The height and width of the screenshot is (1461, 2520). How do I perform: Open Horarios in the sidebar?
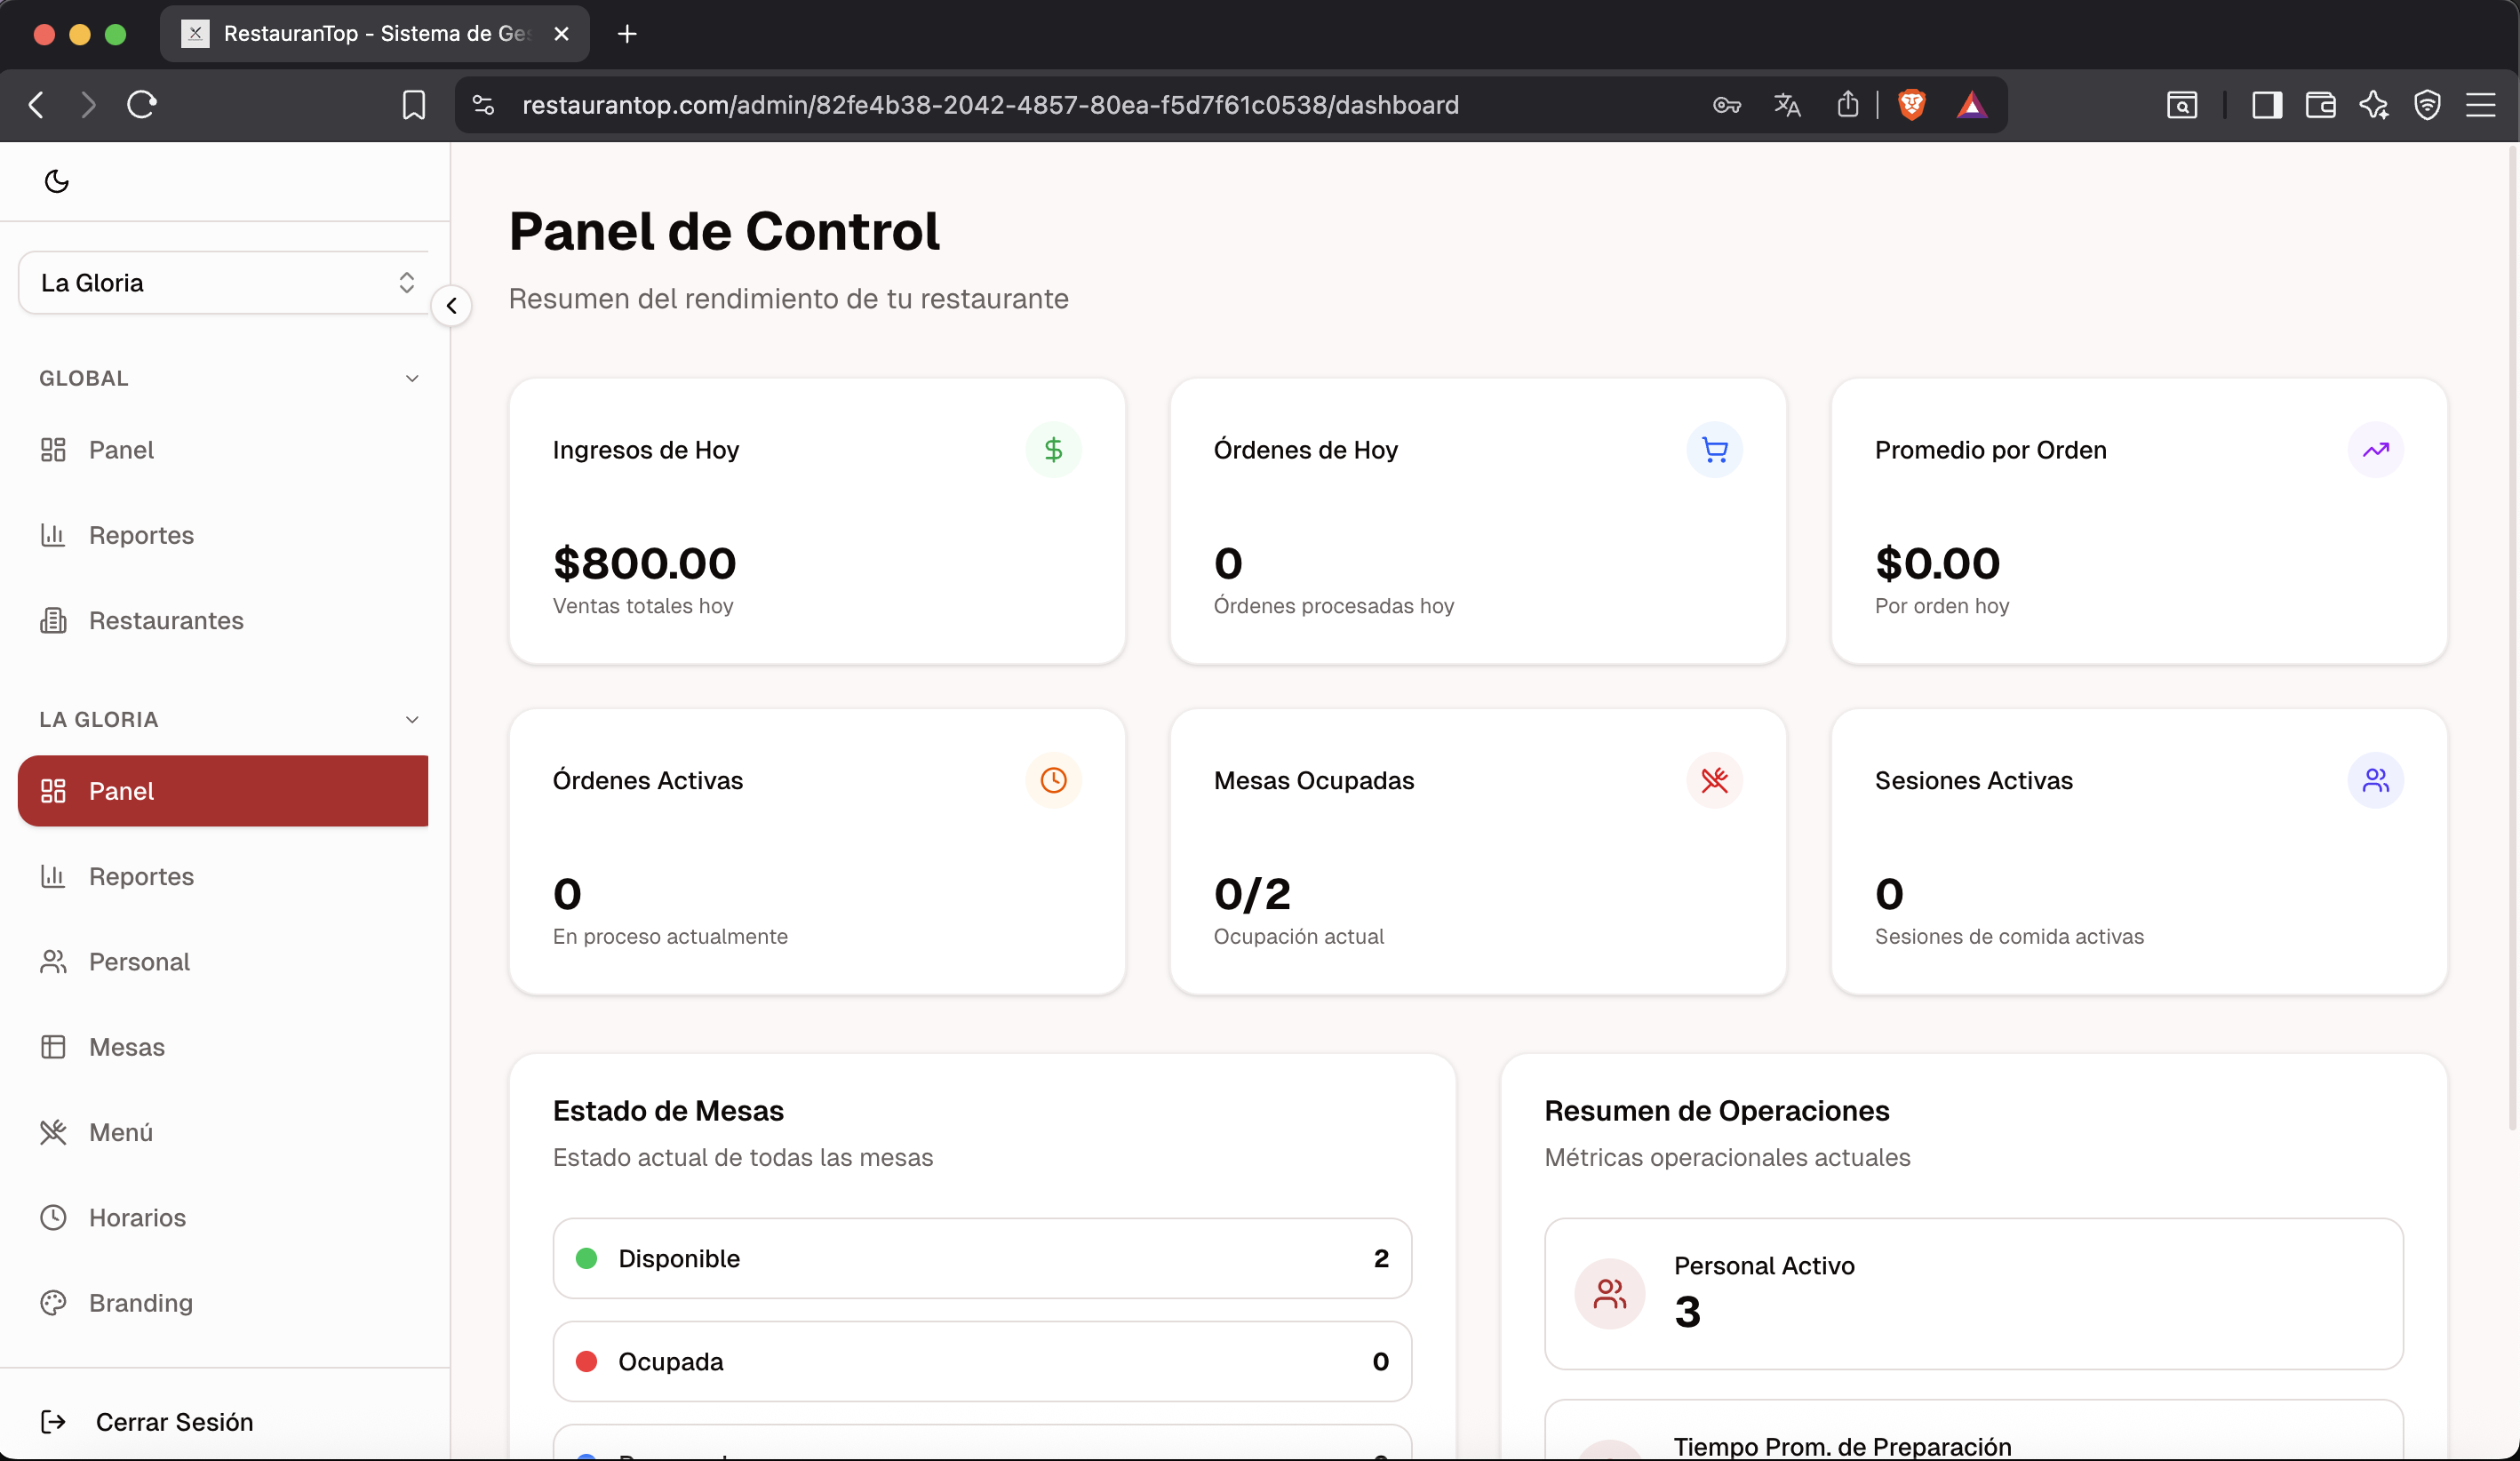click(137, 1218)
